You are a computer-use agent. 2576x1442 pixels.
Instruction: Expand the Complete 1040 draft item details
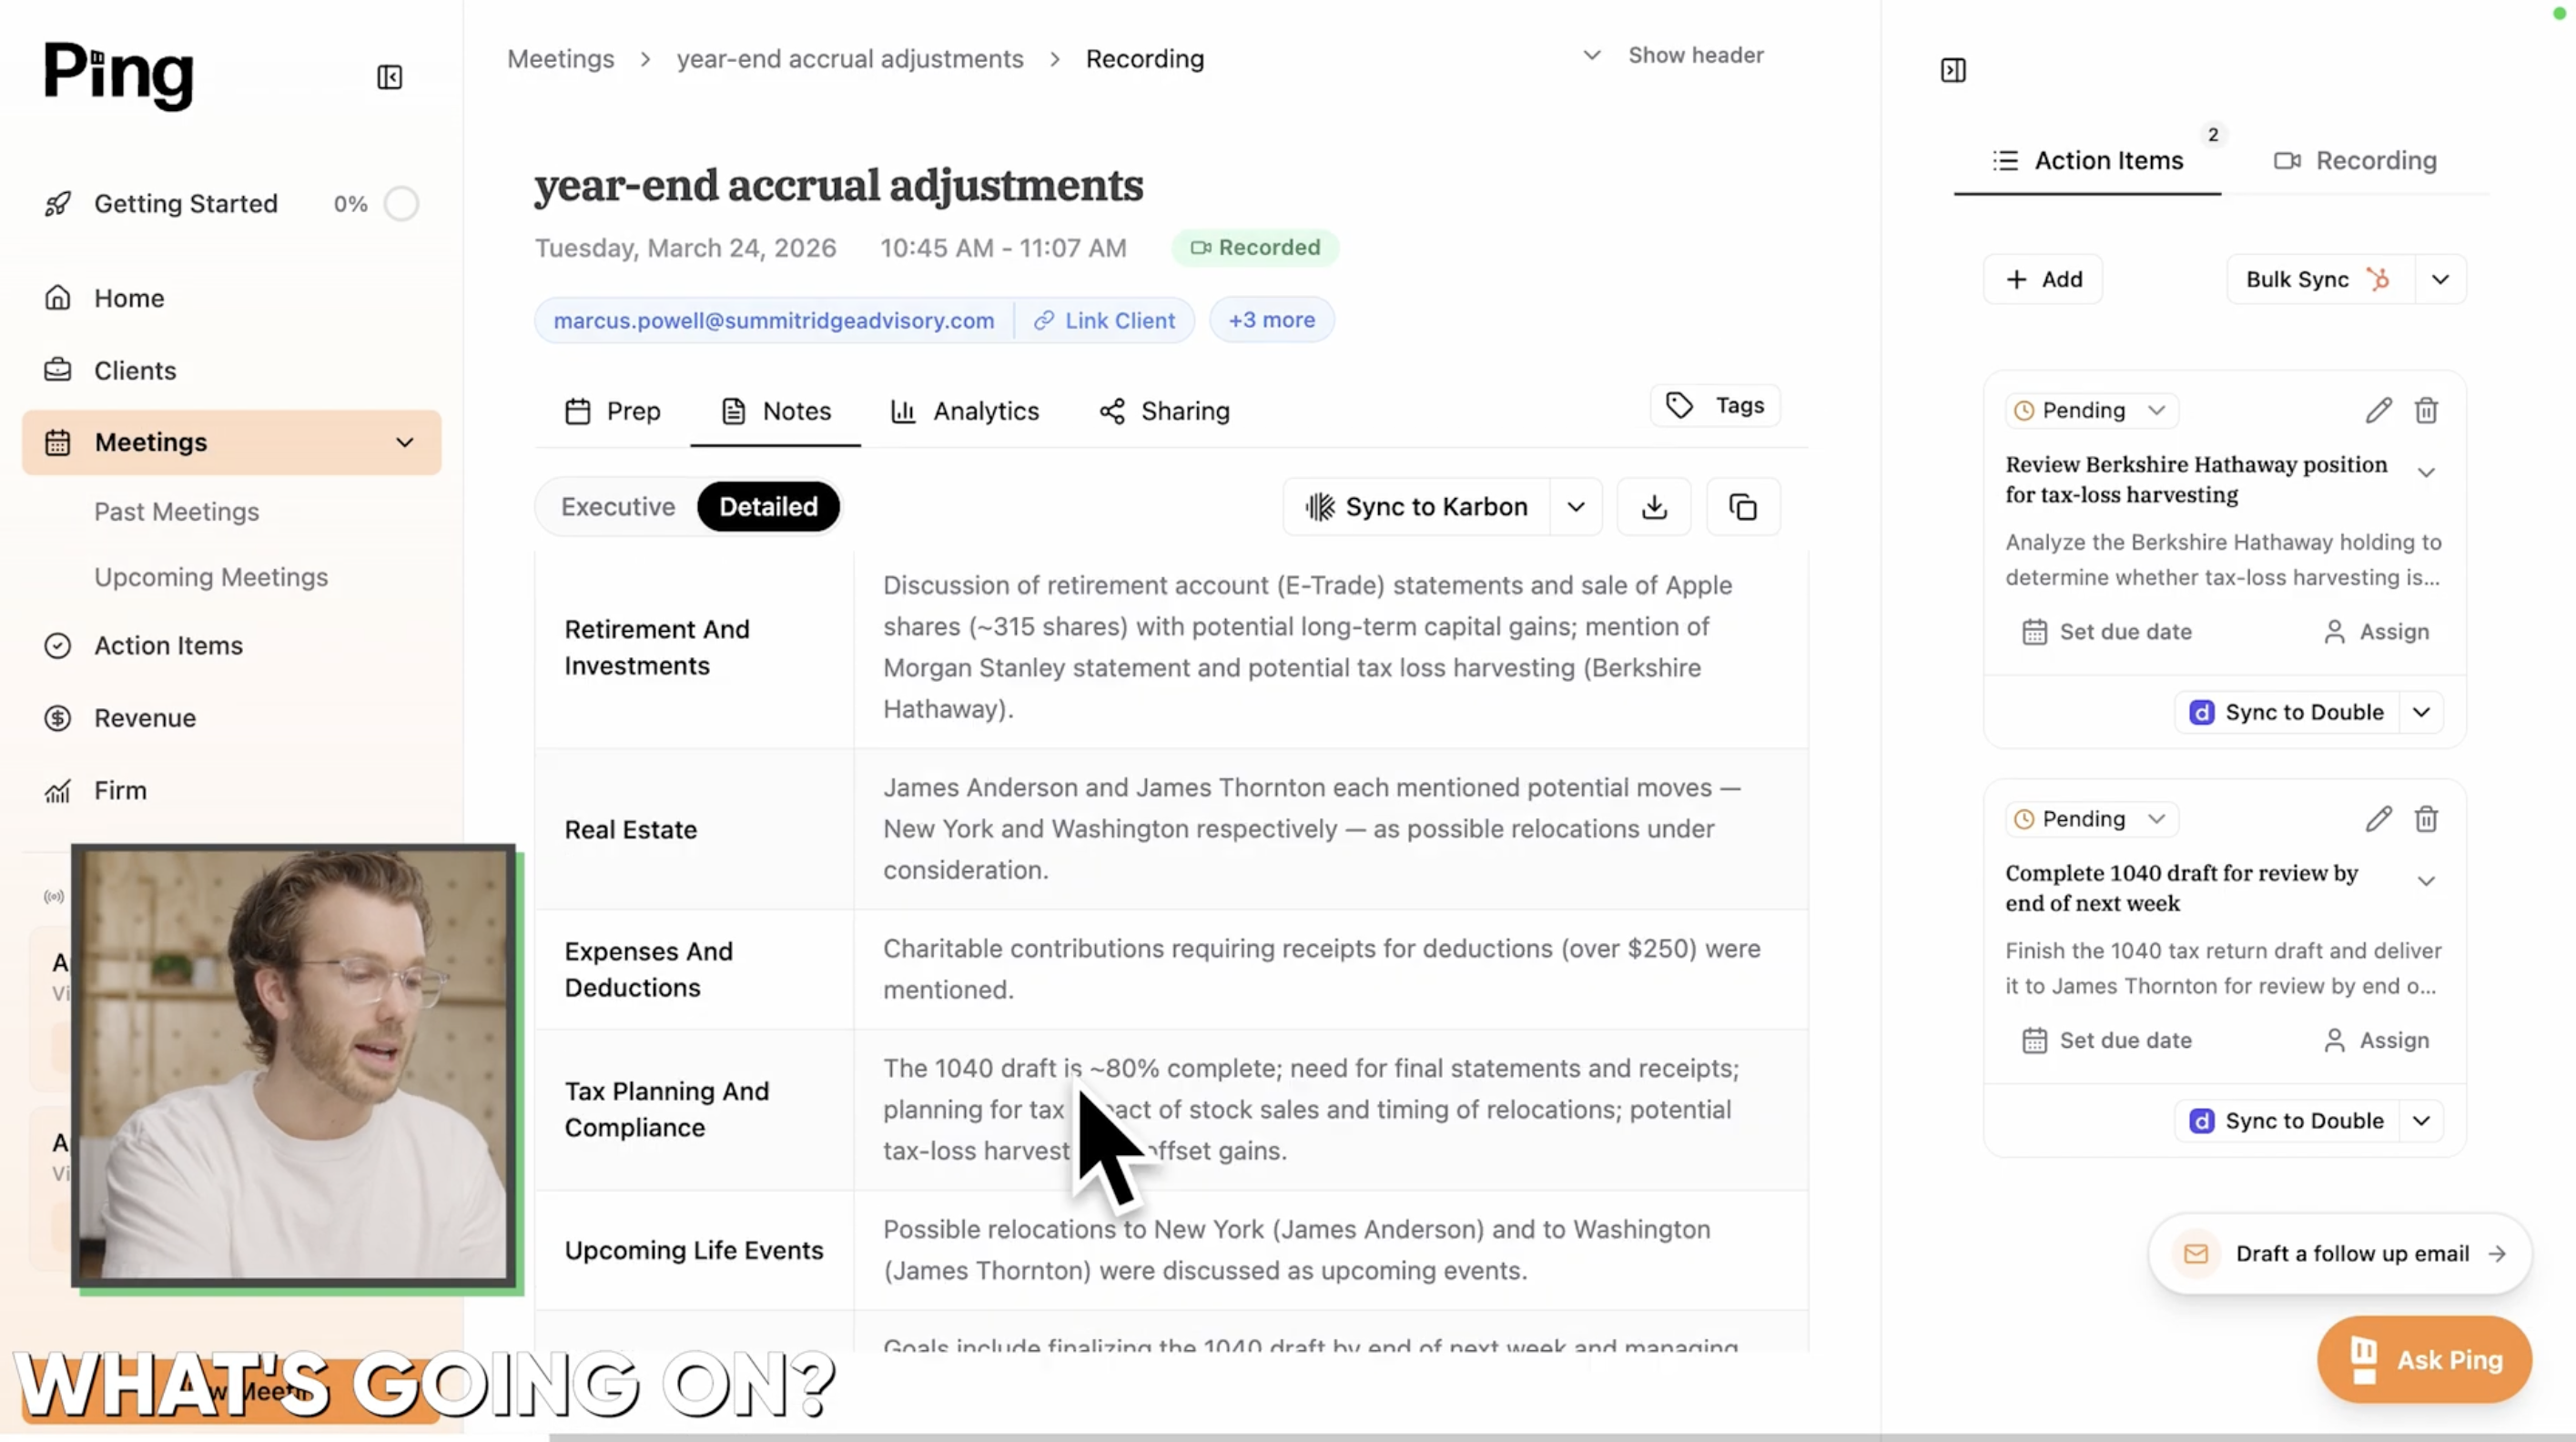coord(2426,881)
